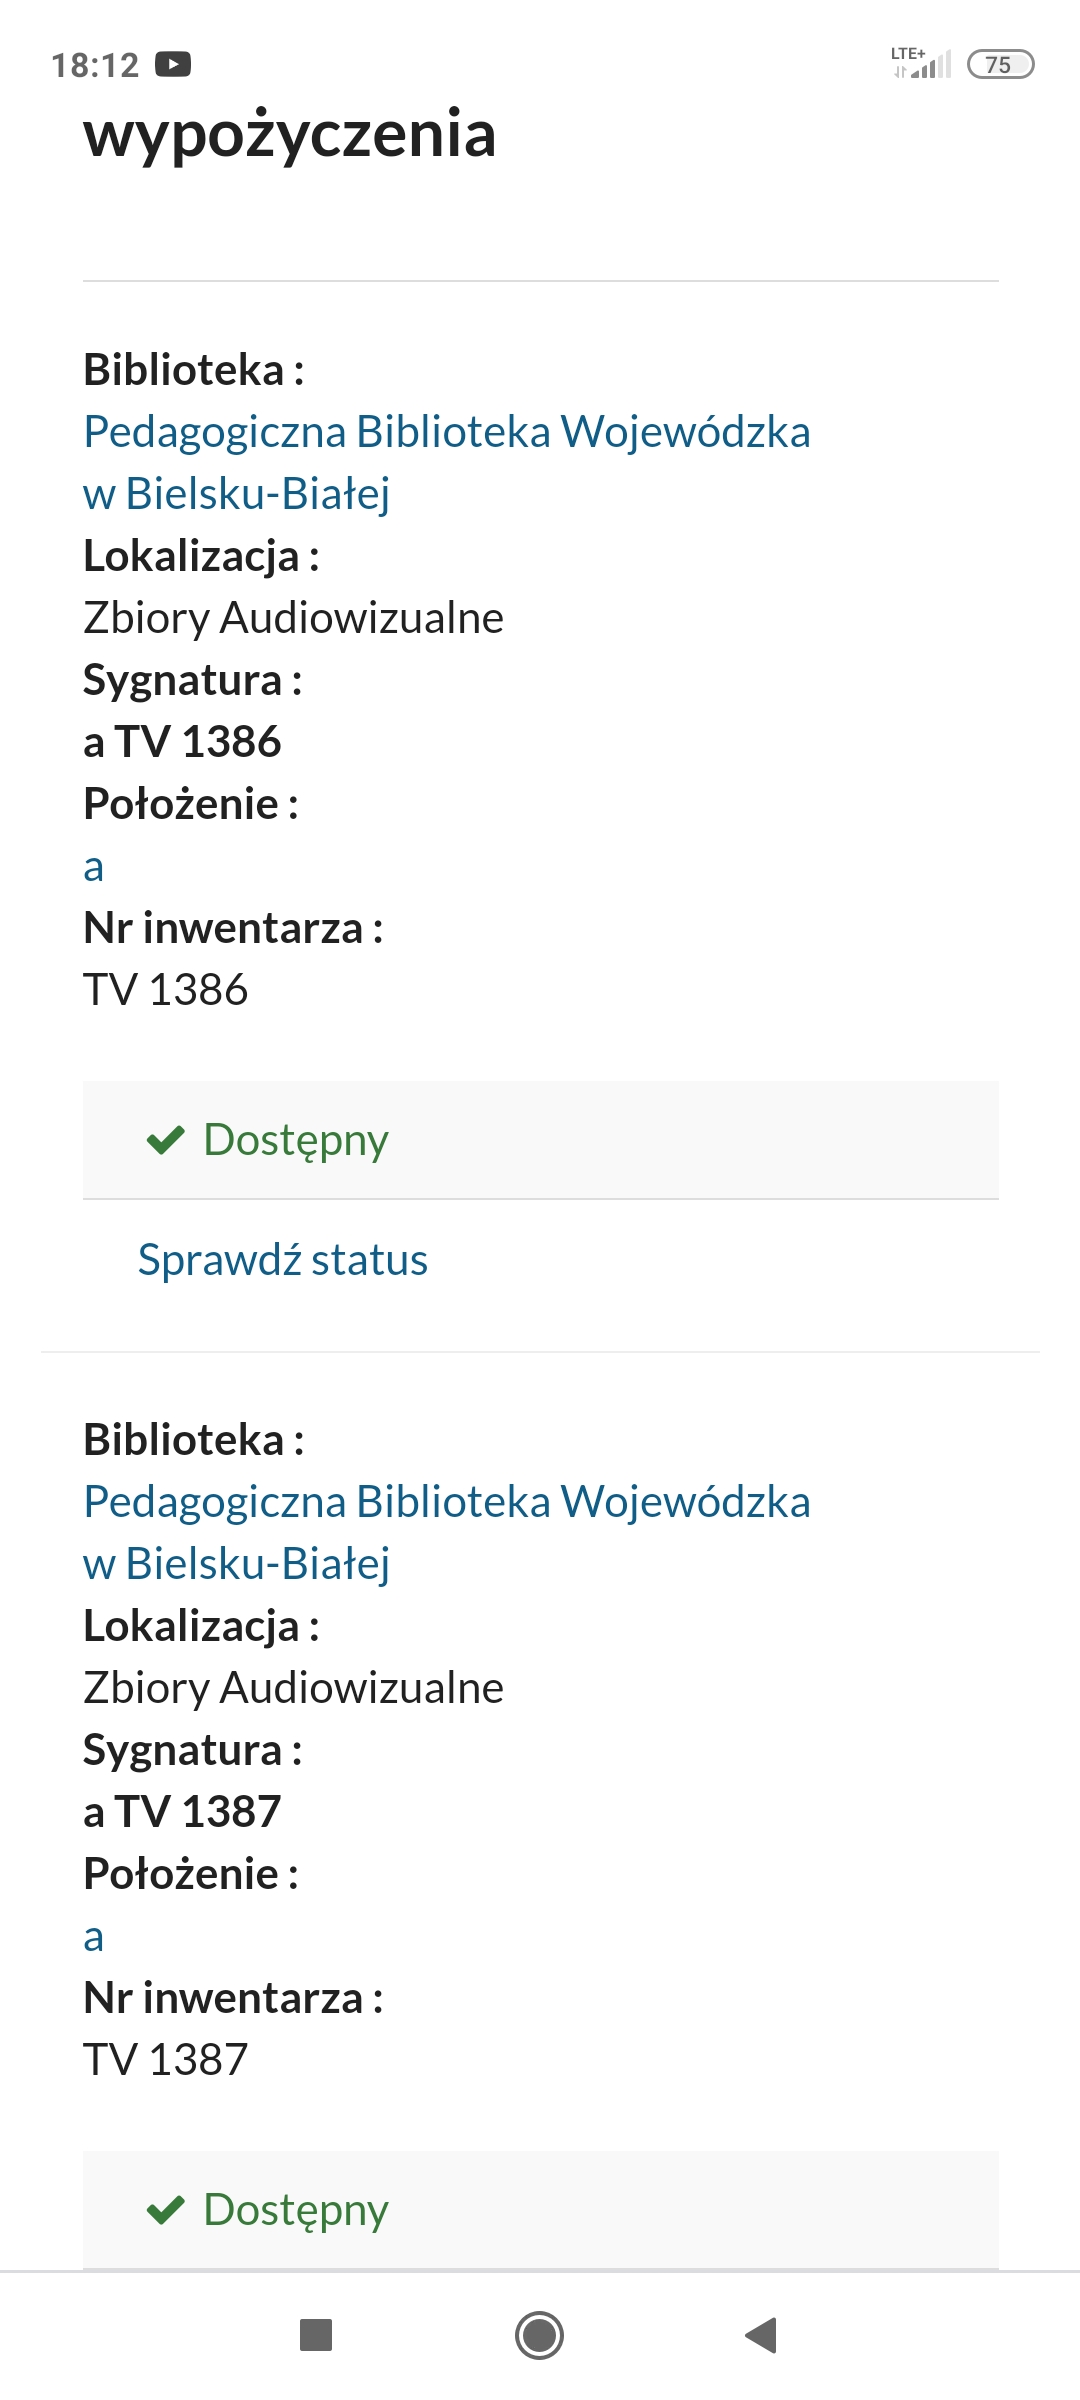Click the Położenie "a" link for TV 1386
The height and width of the screenshot is (2400, 1080).
94,867
